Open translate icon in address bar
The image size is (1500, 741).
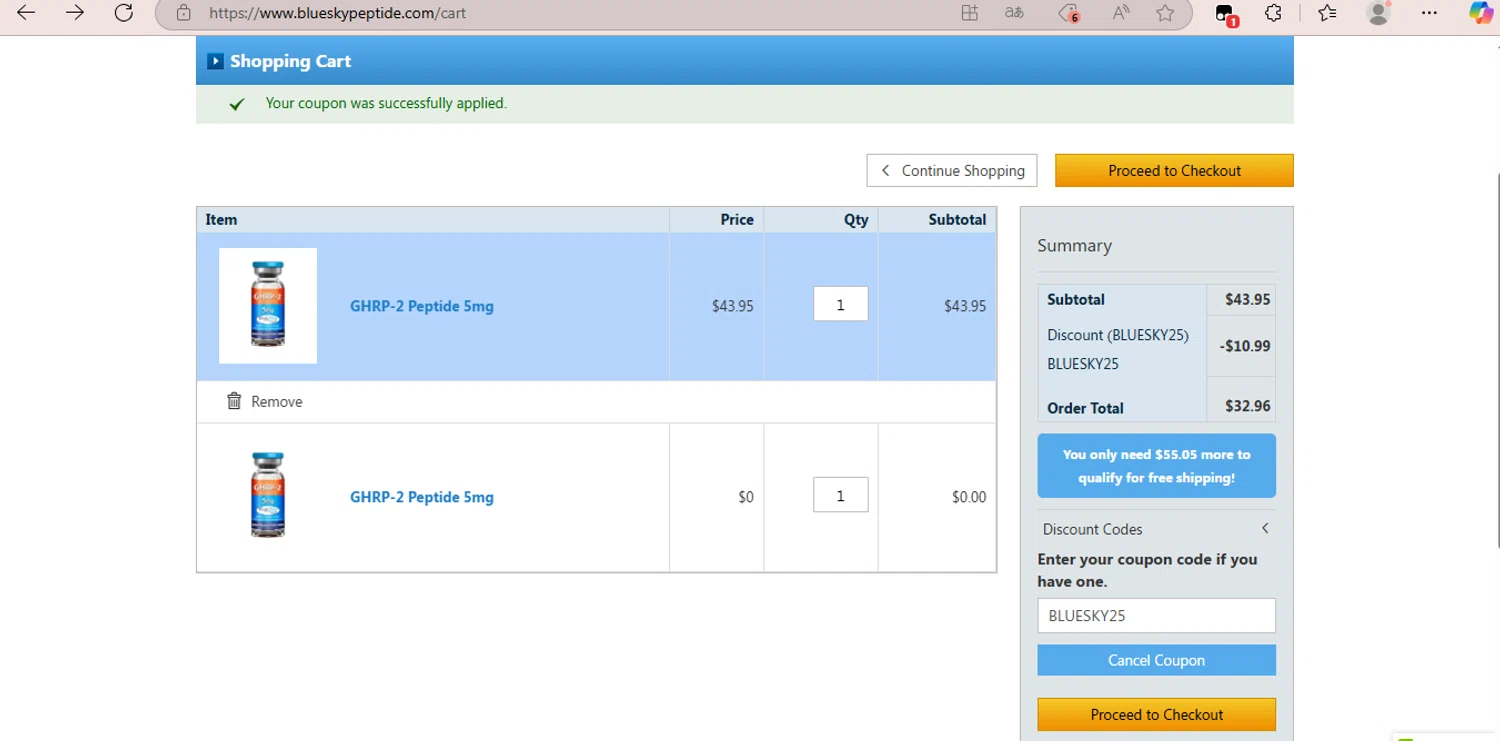[1014, 13]
